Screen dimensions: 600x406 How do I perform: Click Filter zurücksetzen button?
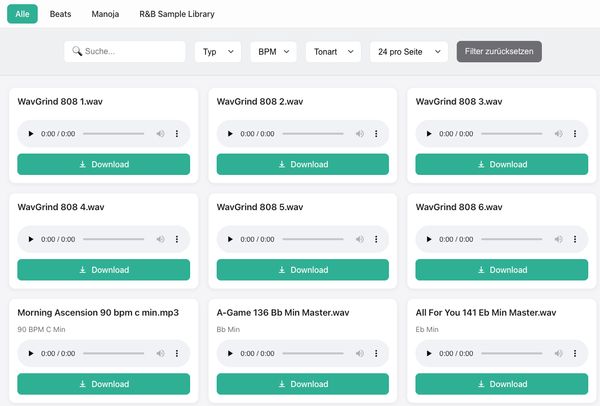pos(499,52)
